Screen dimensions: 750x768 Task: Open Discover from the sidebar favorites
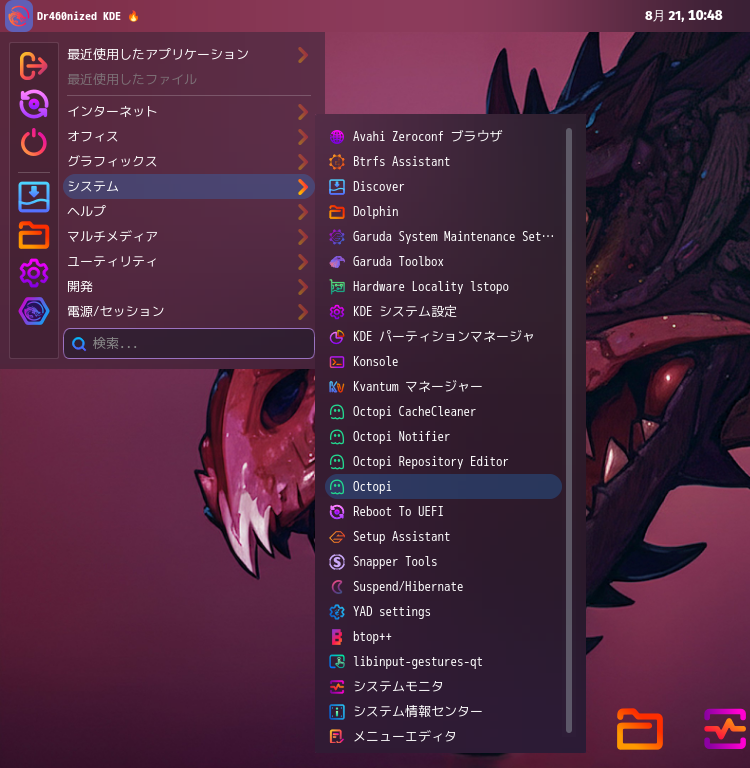point(33,197)
